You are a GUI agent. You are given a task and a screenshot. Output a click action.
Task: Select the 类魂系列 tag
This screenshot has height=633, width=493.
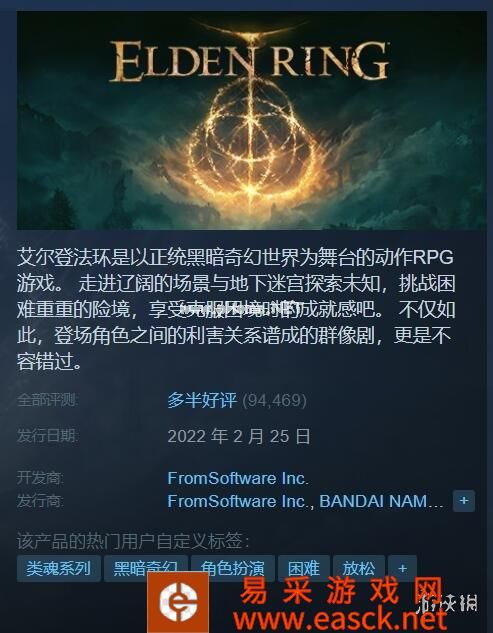59,568
